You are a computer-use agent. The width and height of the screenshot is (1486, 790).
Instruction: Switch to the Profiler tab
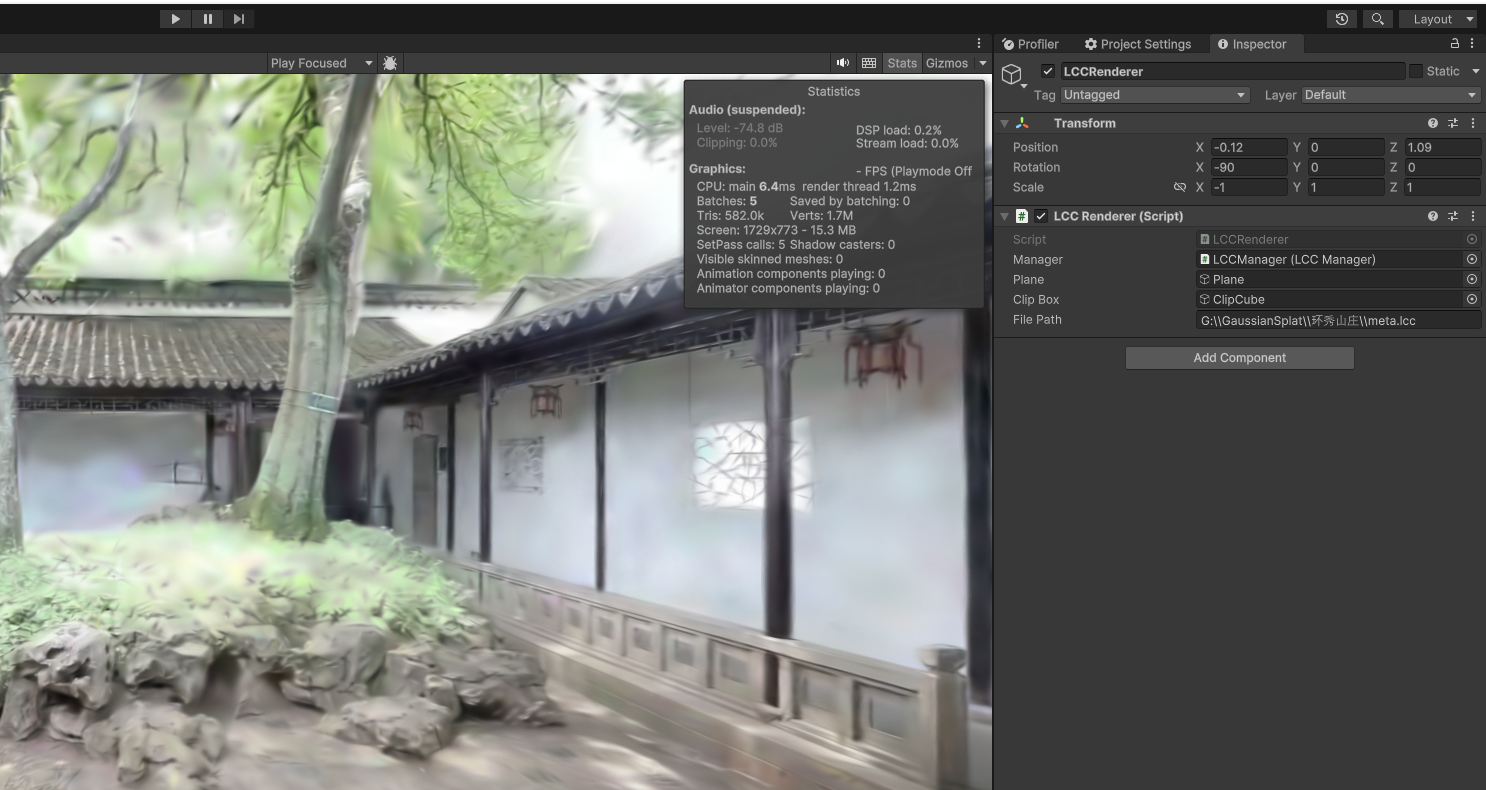pos(1031,44)
